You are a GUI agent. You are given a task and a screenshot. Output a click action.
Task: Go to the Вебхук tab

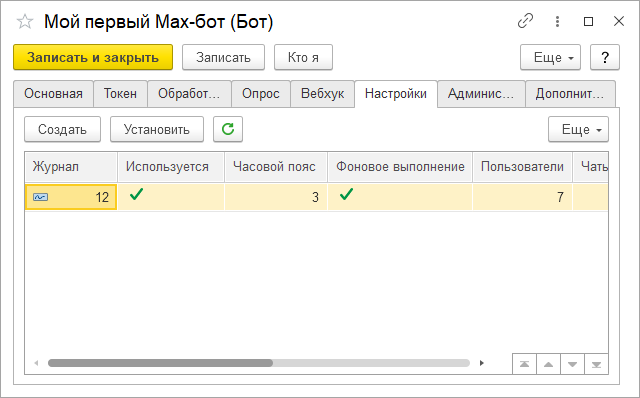[322, 94]
